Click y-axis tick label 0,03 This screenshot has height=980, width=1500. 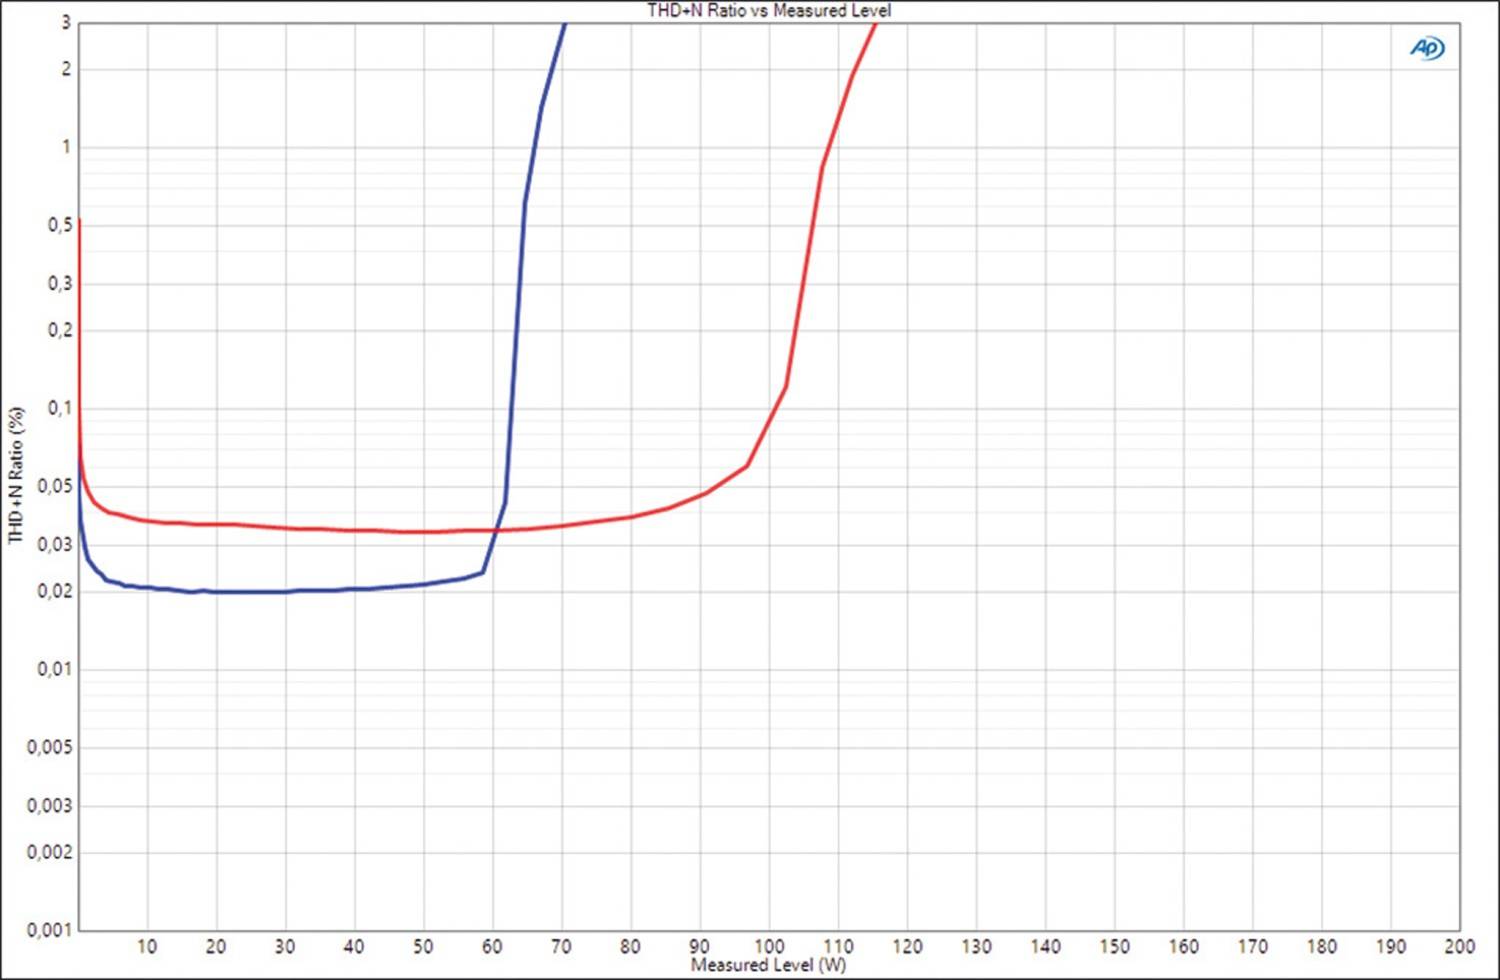(55, 544)
